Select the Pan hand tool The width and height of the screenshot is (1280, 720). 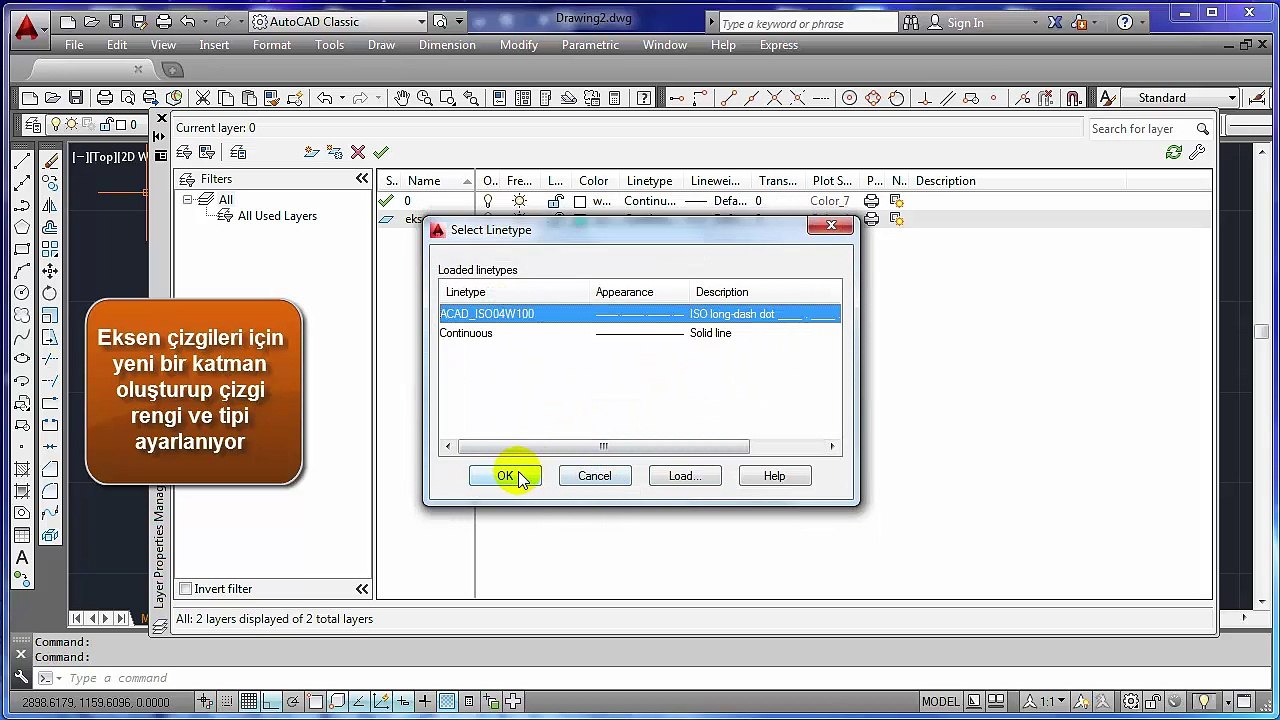(x=402, y=98)
